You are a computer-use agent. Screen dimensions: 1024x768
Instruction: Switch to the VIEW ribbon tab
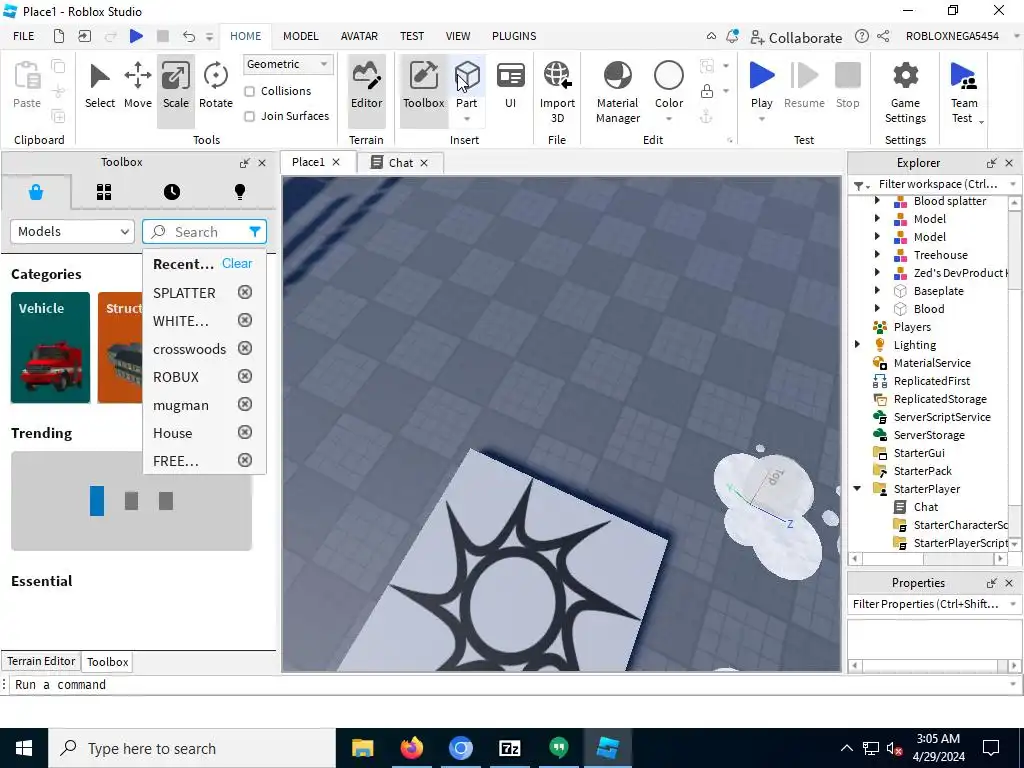pyautogui.click(x=458, y=36)
